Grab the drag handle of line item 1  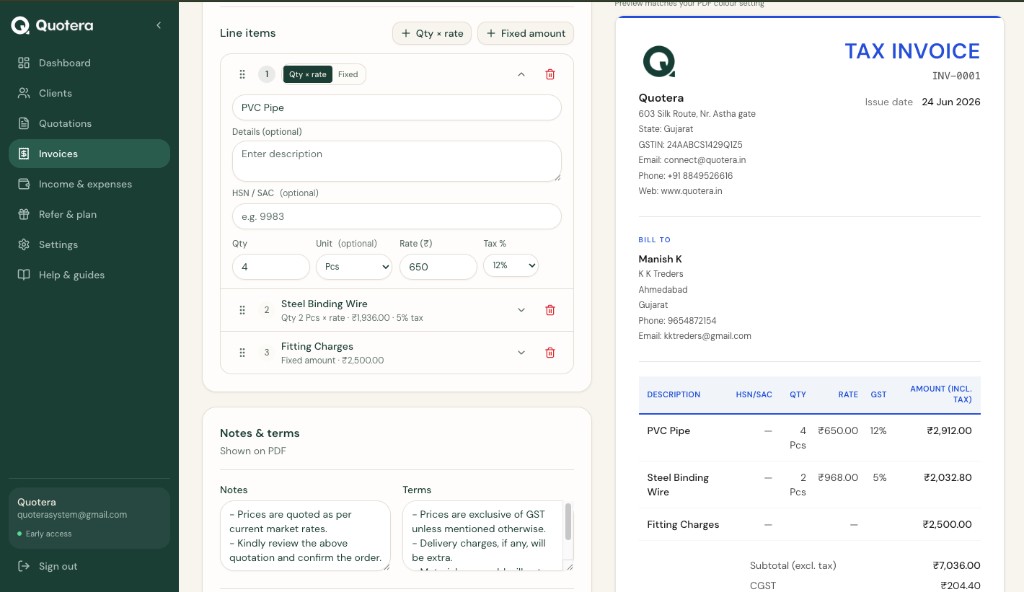pyautogui.click(x=242, y=74)
